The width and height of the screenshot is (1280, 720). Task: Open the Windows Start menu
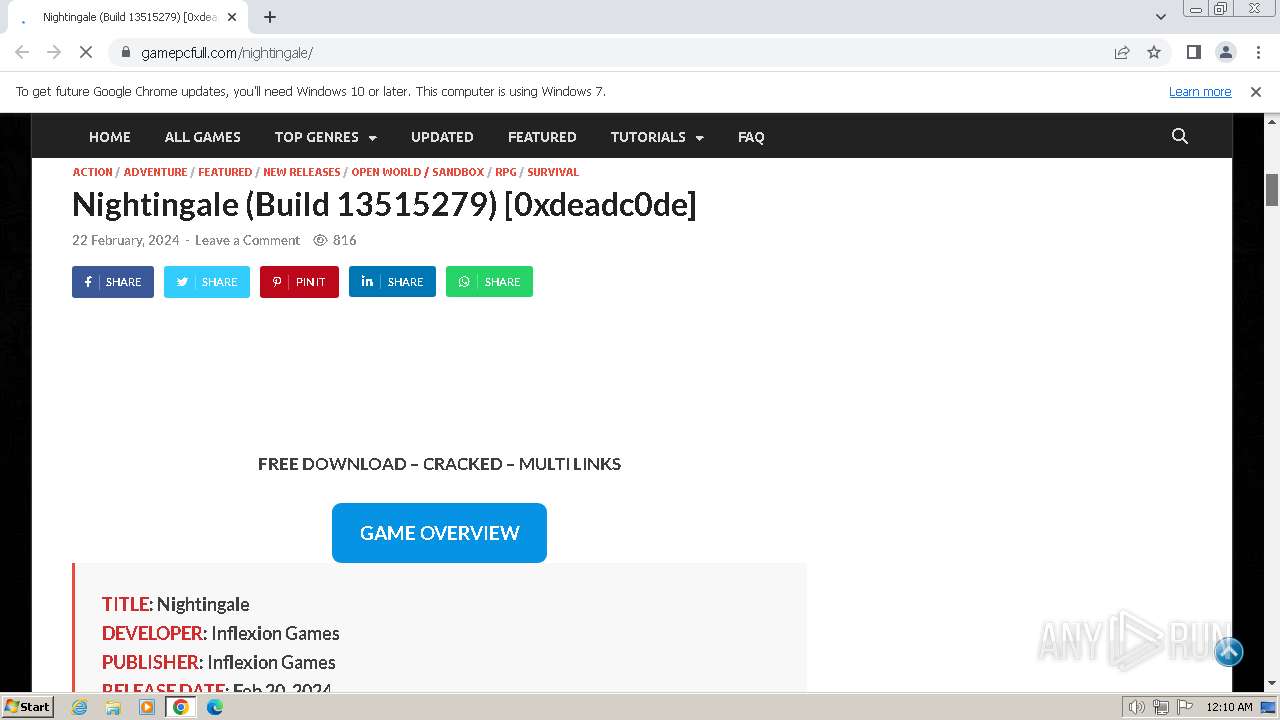pyautogui.click(x=28, y=707)
